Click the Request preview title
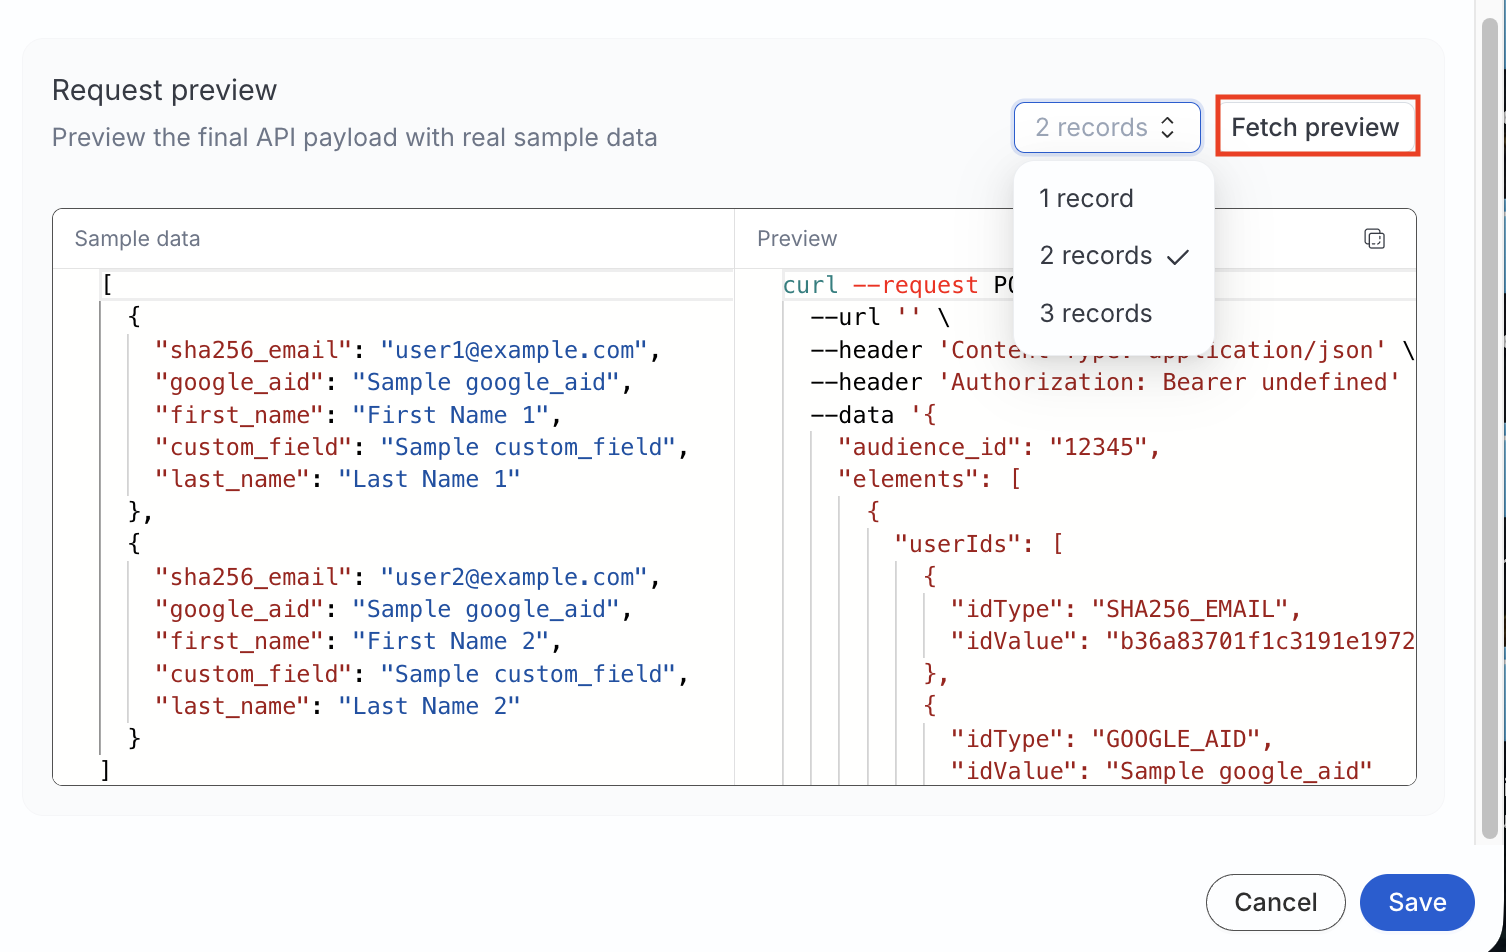The height and width of the screenshot is (952, 1506). 164,90
